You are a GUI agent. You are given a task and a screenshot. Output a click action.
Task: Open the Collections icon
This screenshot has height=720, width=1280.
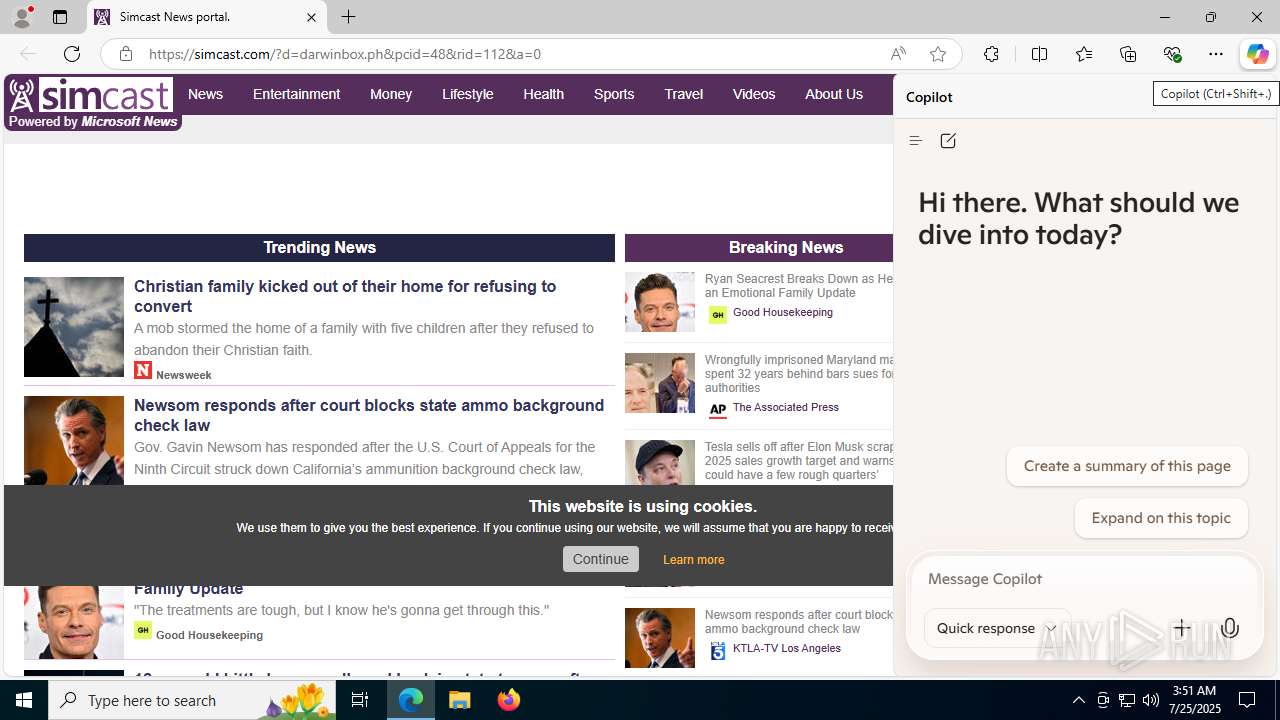pos(1128,54)
